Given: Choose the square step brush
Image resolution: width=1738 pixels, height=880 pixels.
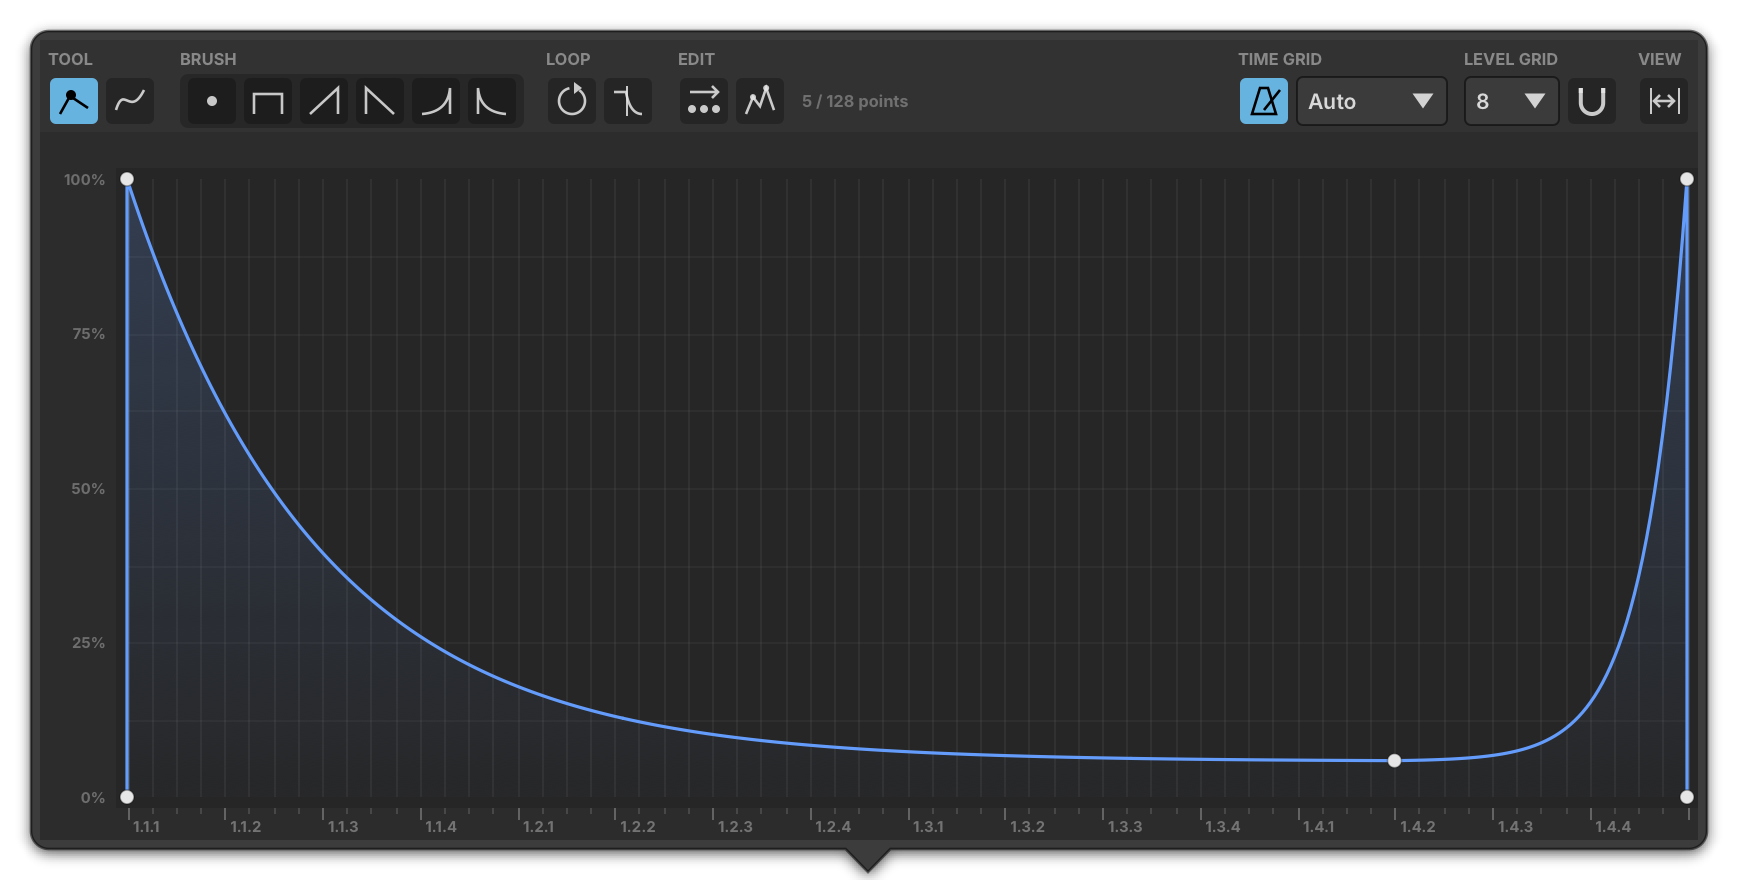Looking at the screenshot, I should pos(268,101).
